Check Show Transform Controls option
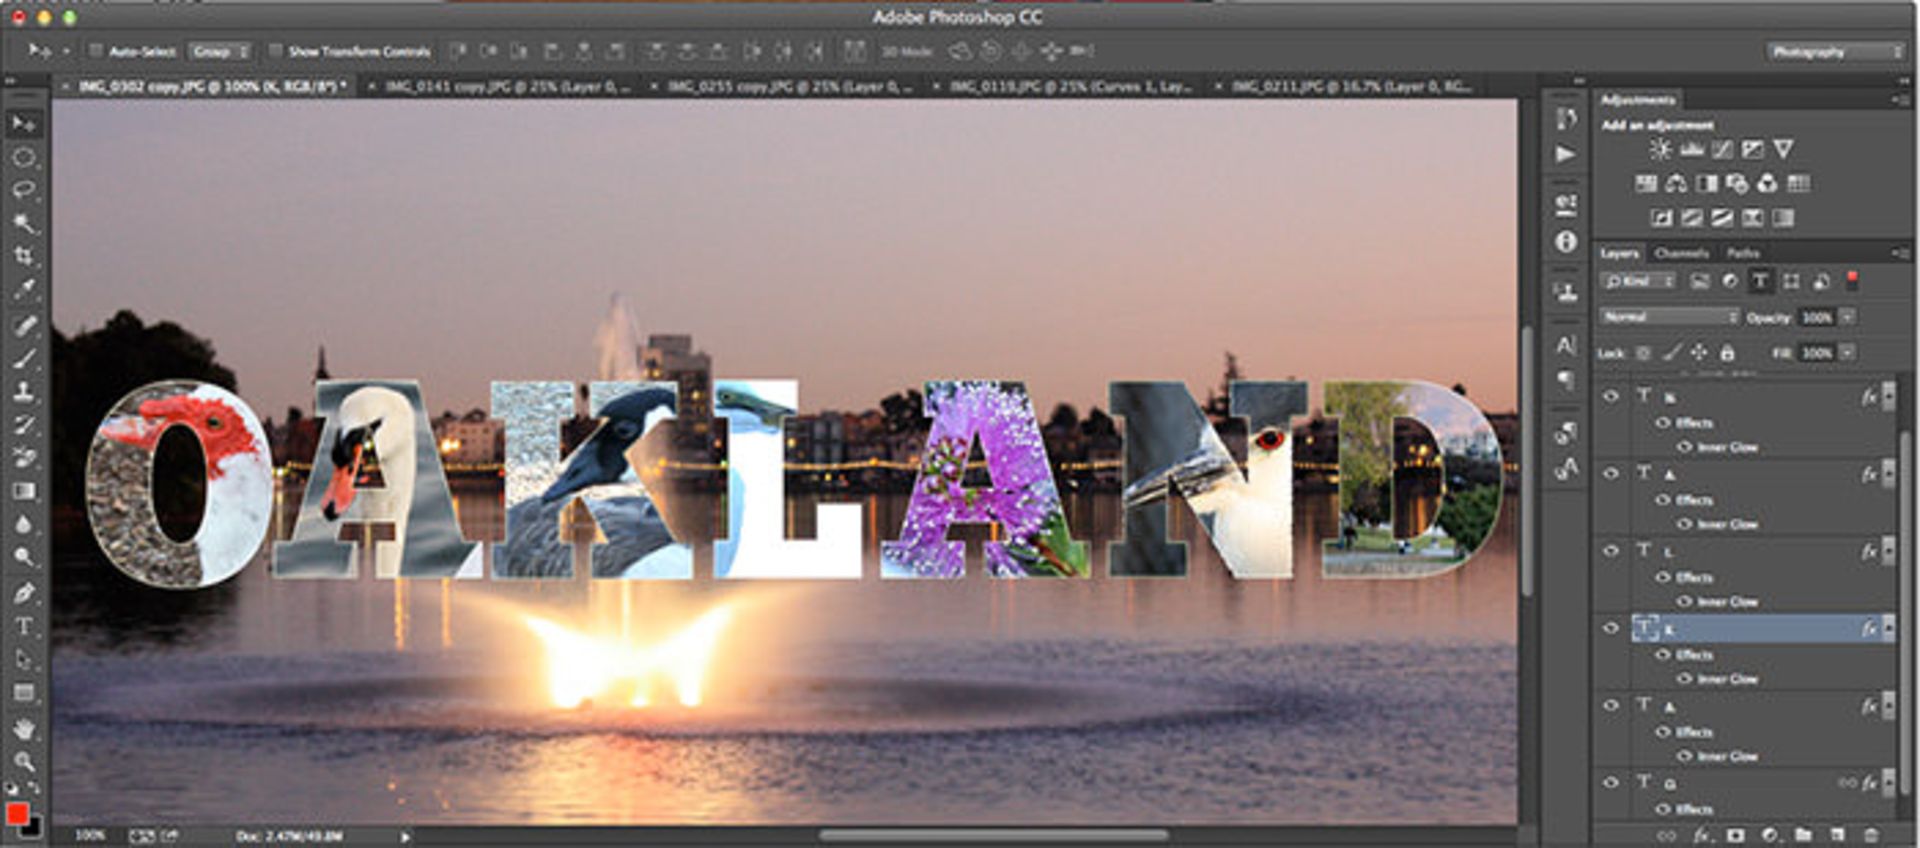Screen dimensions: 1920x848 [x=275, y=50]
